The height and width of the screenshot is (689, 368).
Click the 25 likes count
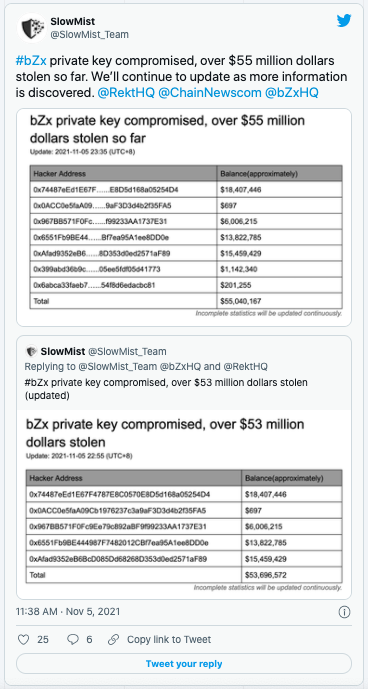pos(43,639)
